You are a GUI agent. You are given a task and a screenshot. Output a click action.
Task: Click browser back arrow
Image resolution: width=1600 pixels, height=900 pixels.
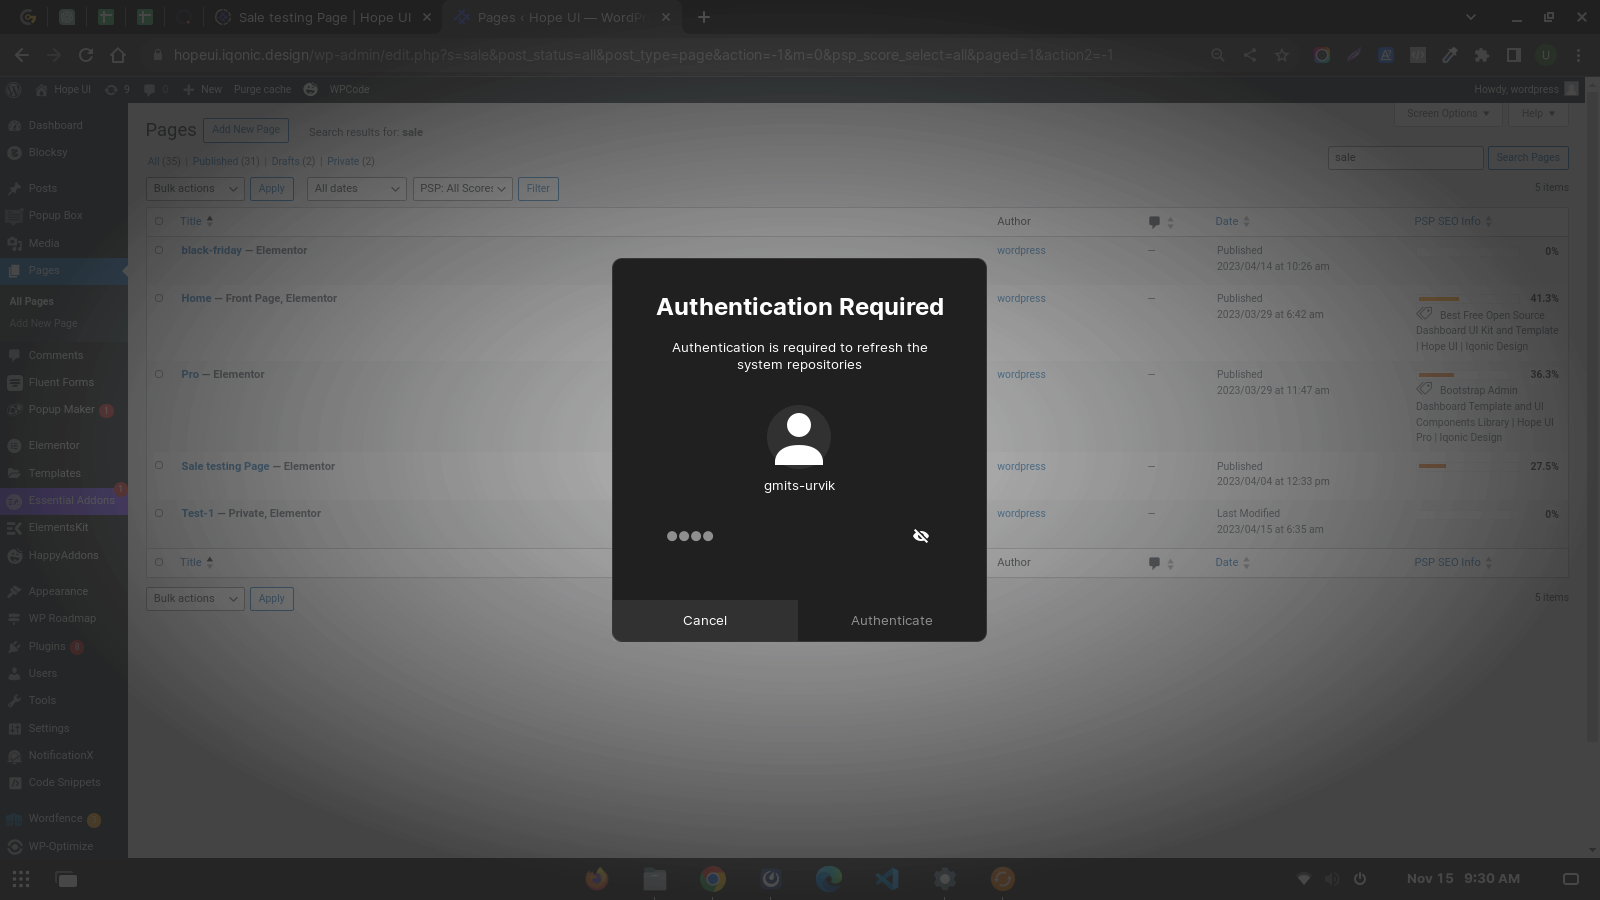click(22, 55)
